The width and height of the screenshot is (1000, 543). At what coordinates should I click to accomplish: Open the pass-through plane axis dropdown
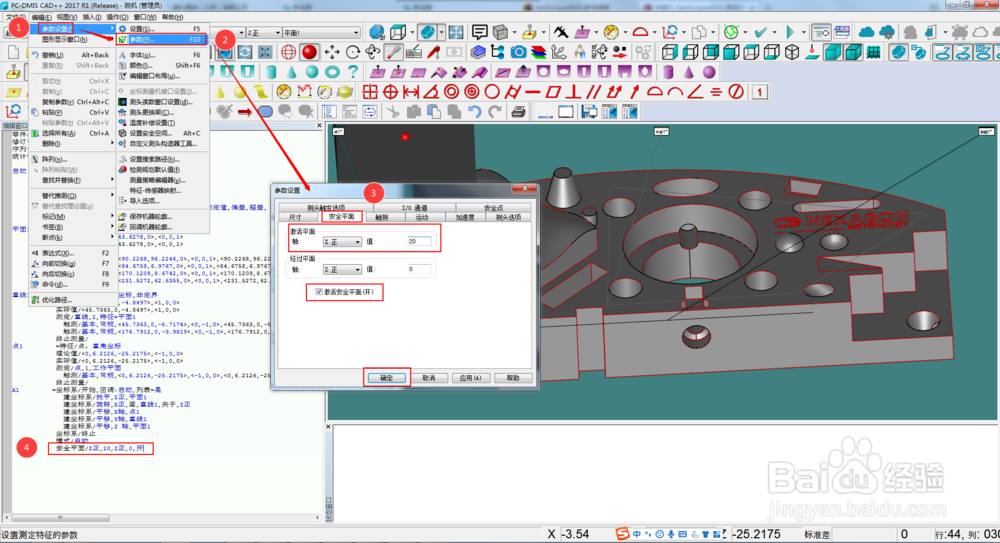tap(342, 269)
